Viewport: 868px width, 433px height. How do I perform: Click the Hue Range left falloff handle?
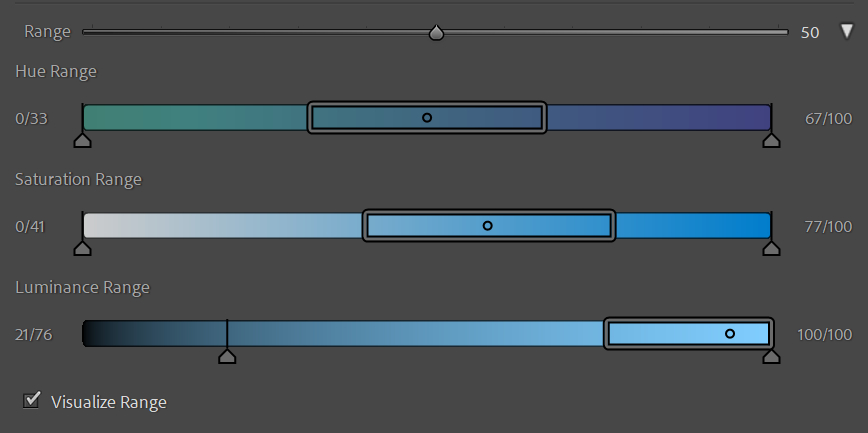(83, 141)
